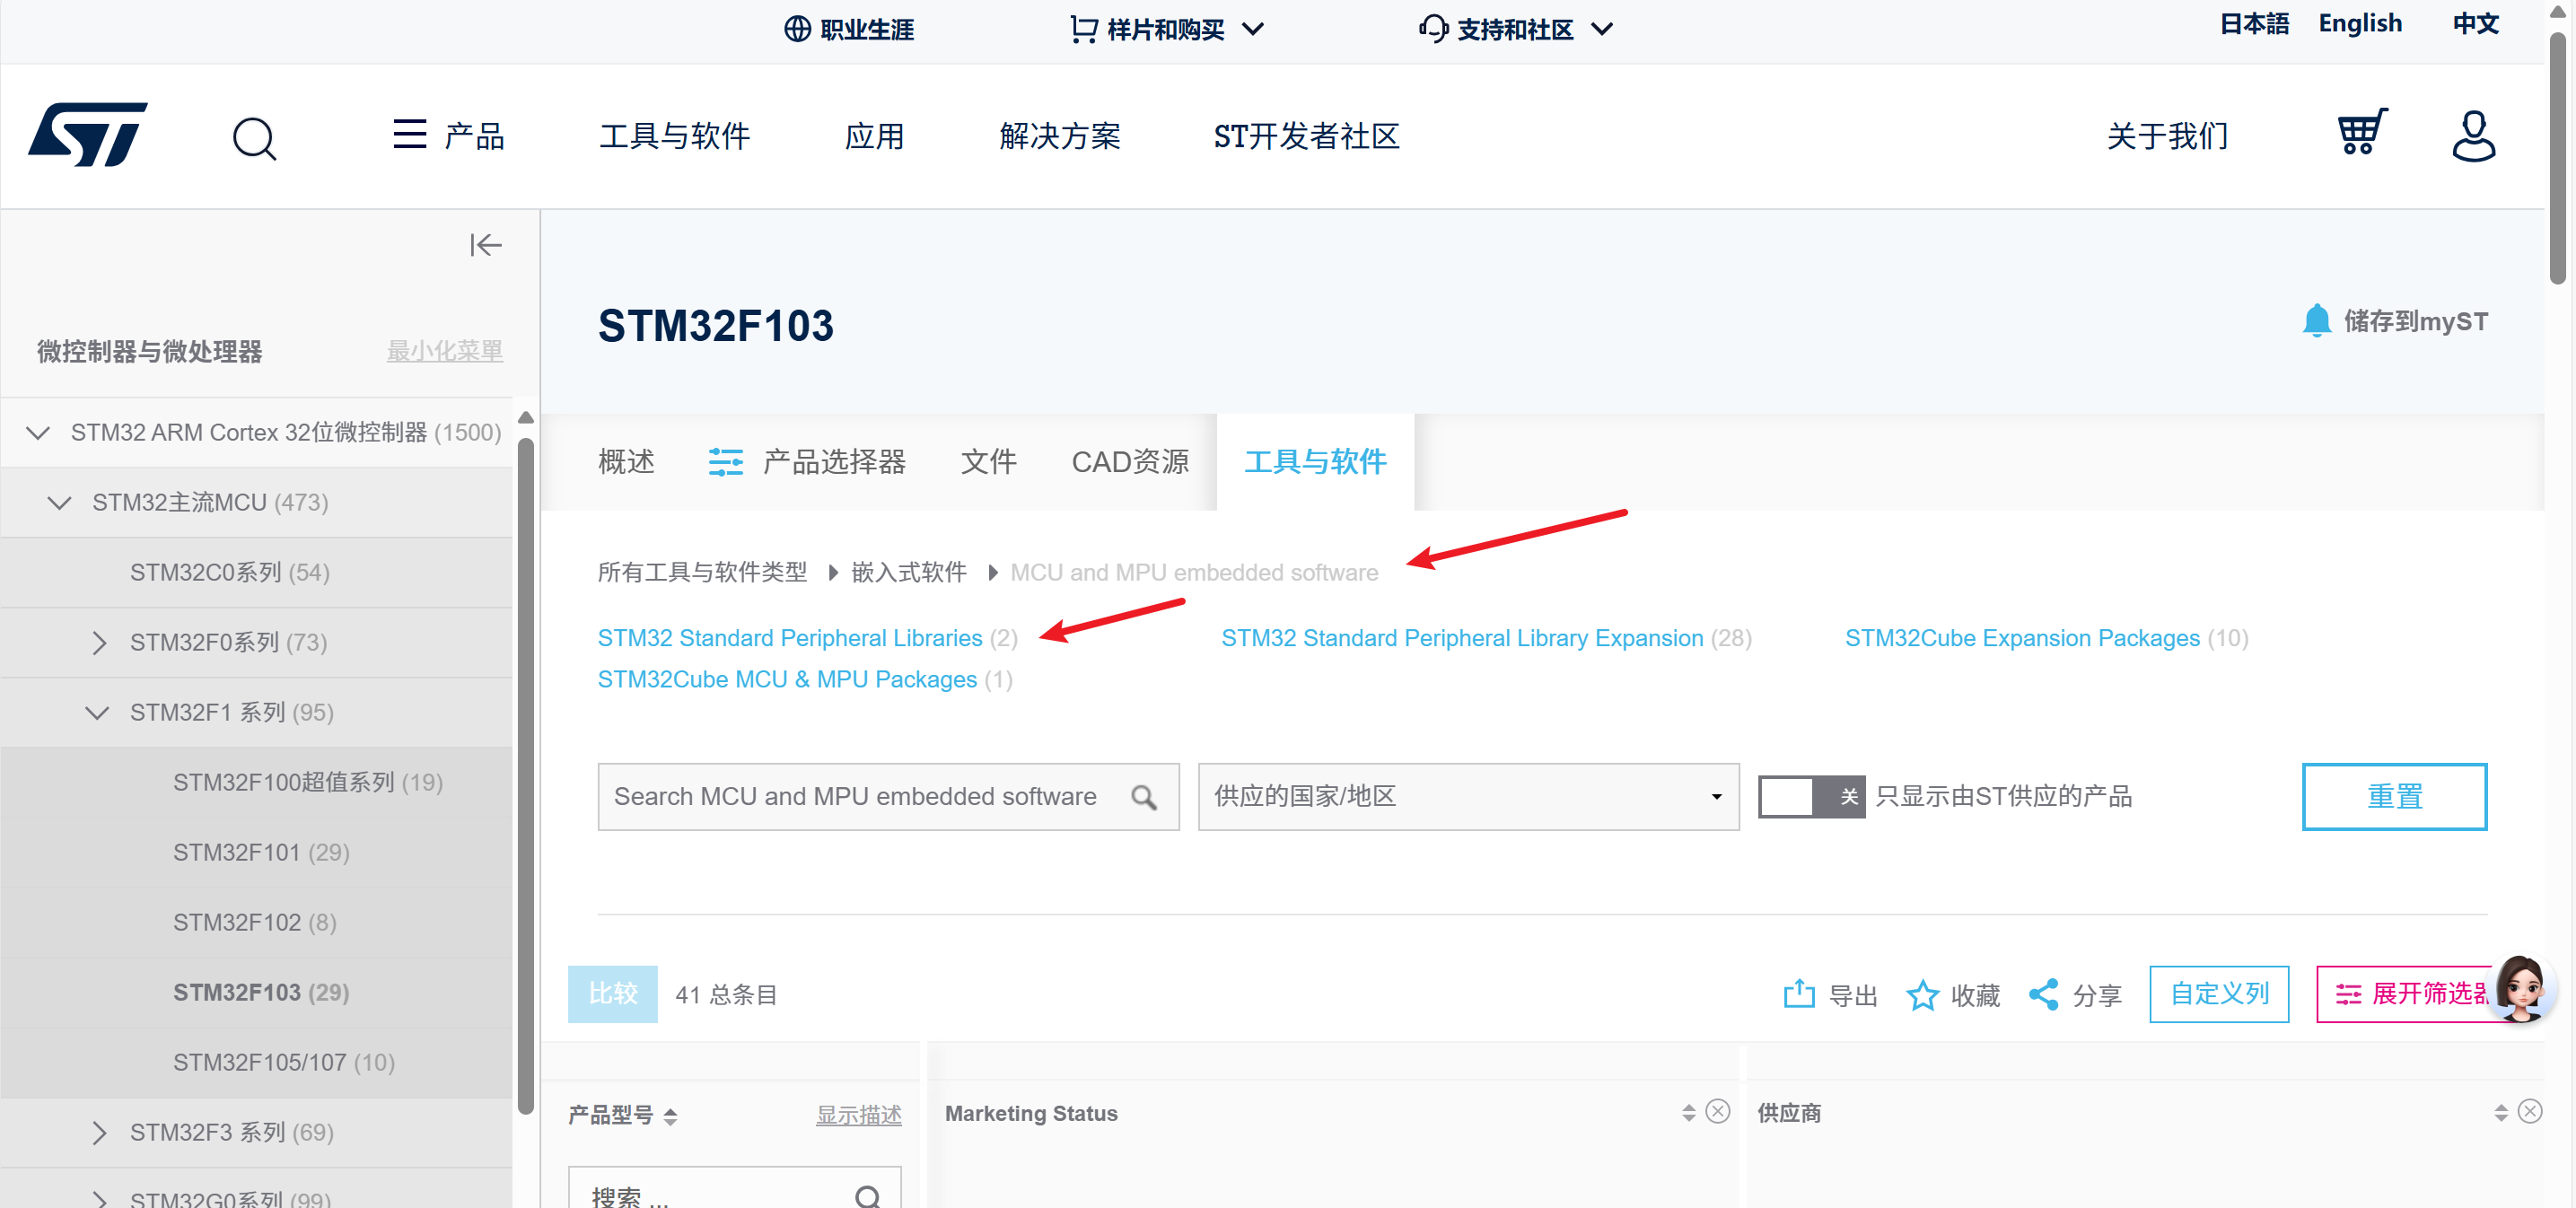This screenshot has width=2576, height=1208.
Task: Sort the Marketing Status column
Action: click(x=1689, y=1113)
